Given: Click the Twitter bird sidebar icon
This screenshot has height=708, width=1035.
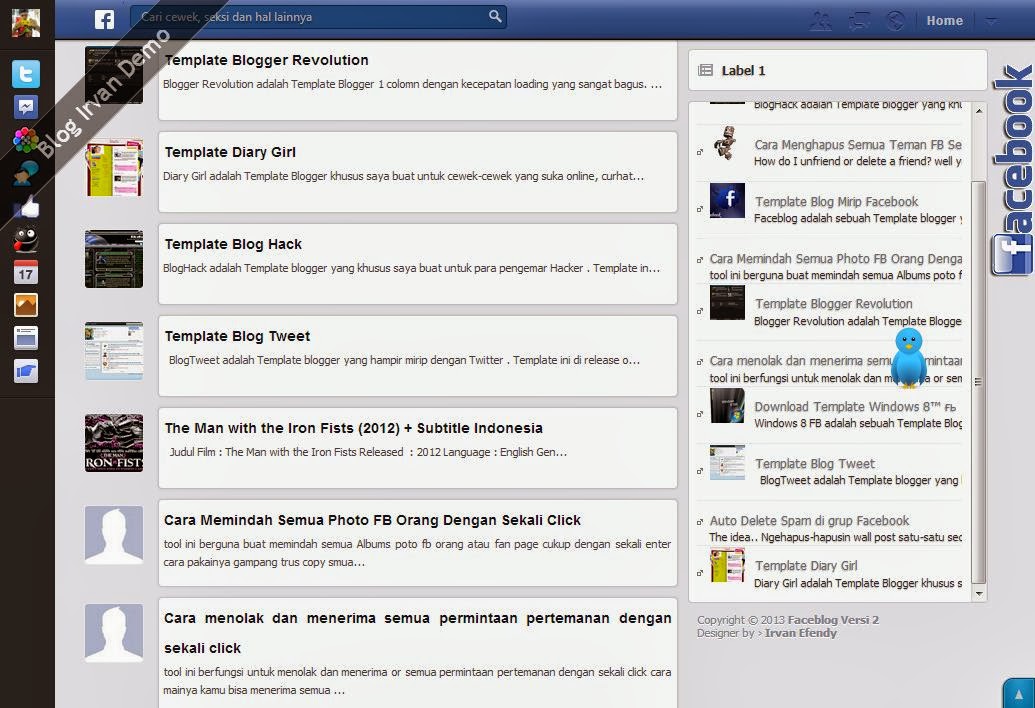Looking at the screenshot, I should click(x=26, y=74).
